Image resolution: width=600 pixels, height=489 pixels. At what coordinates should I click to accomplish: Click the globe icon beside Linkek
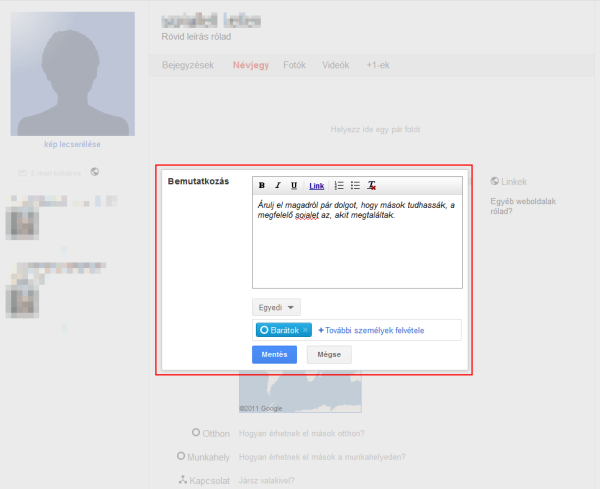coord(494,181)
